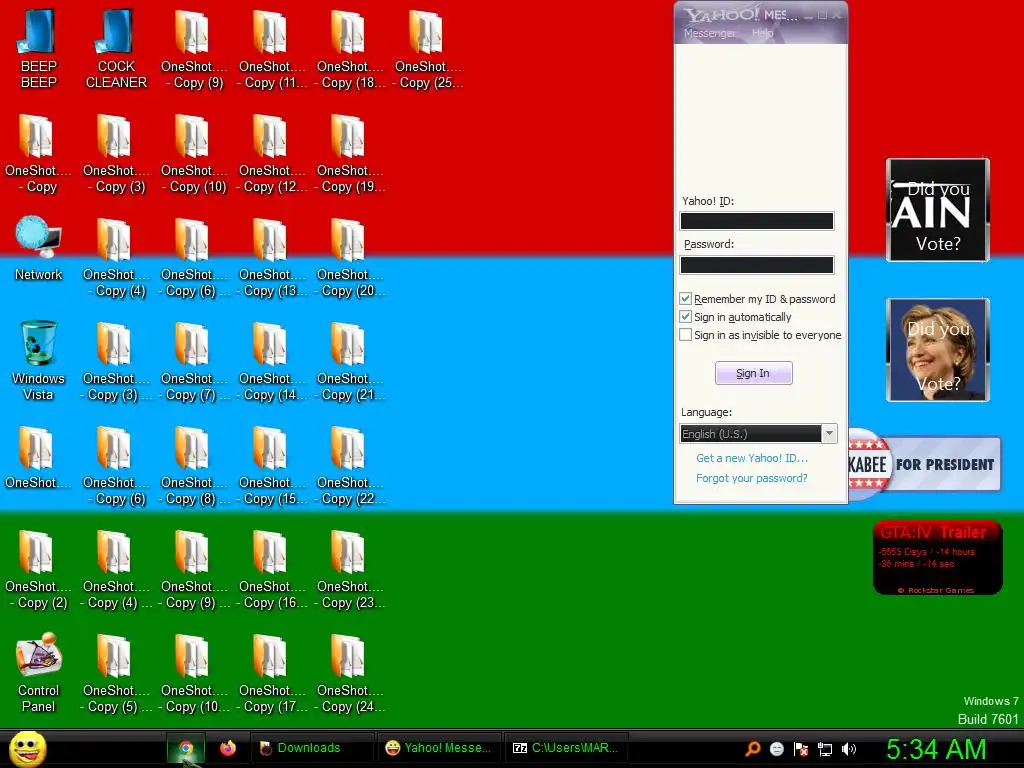Select the OneShot Copy (2) folder
Image resolution: width=1024 pixels, height=768 pixels.
[38, 569]
